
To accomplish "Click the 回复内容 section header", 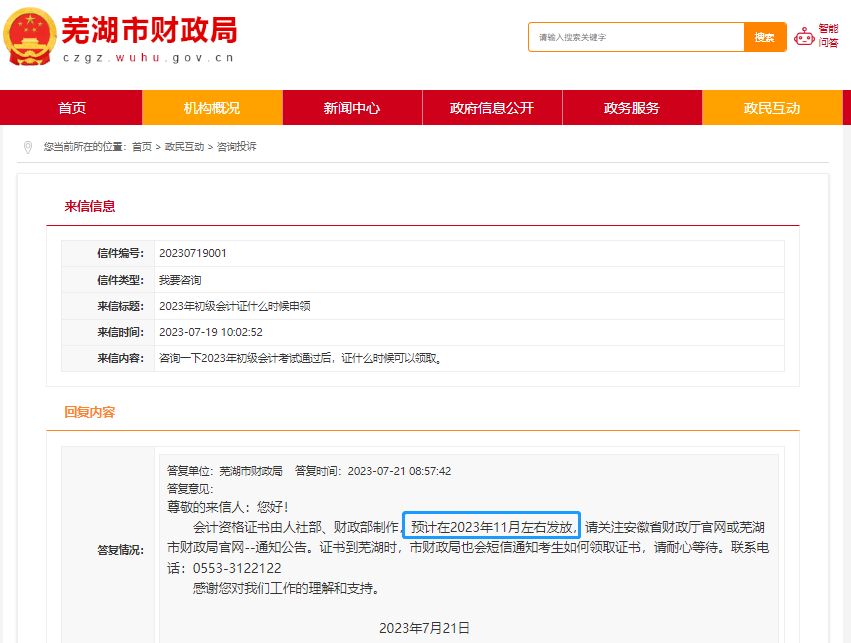I will tap(88, 411).
